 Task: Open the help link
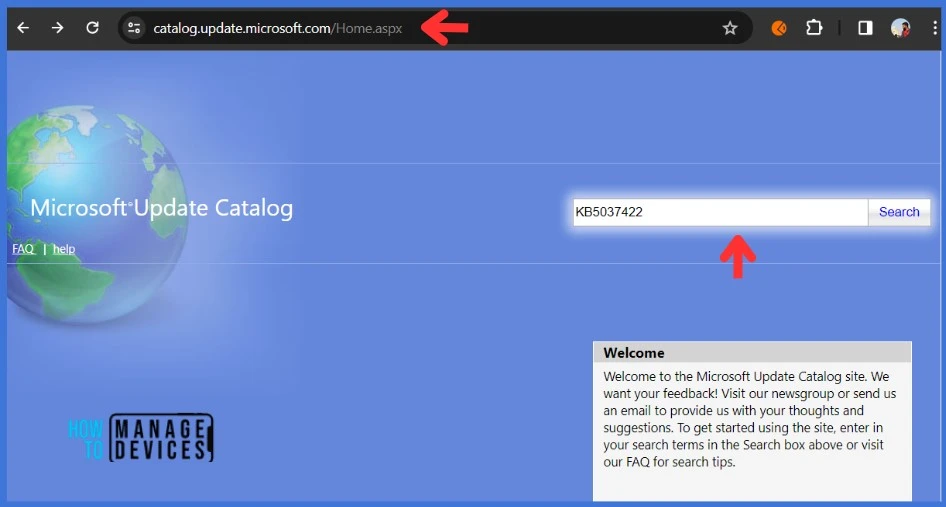click(x=64, y=249)
